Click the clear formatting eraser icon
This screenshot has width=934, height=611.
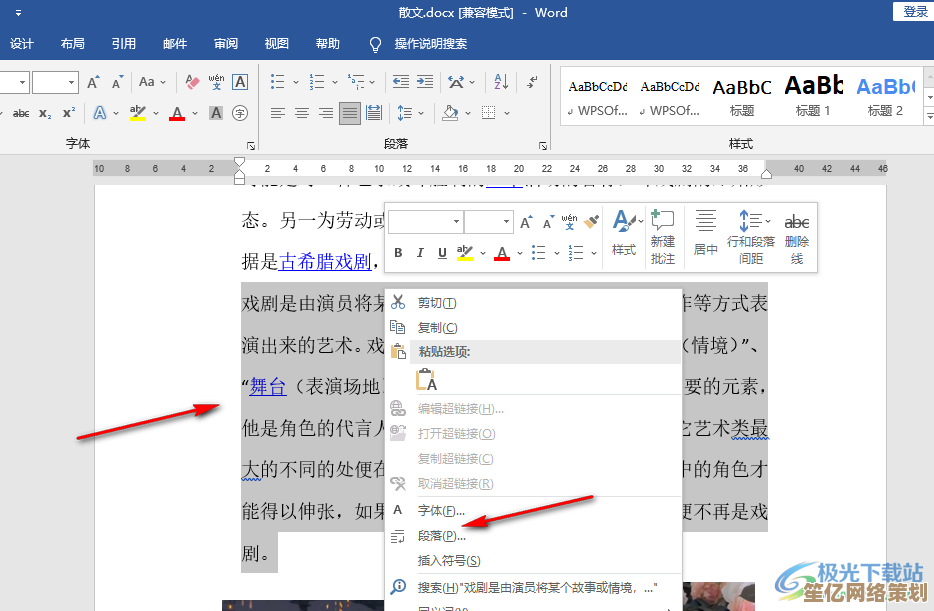coord(192,82)
